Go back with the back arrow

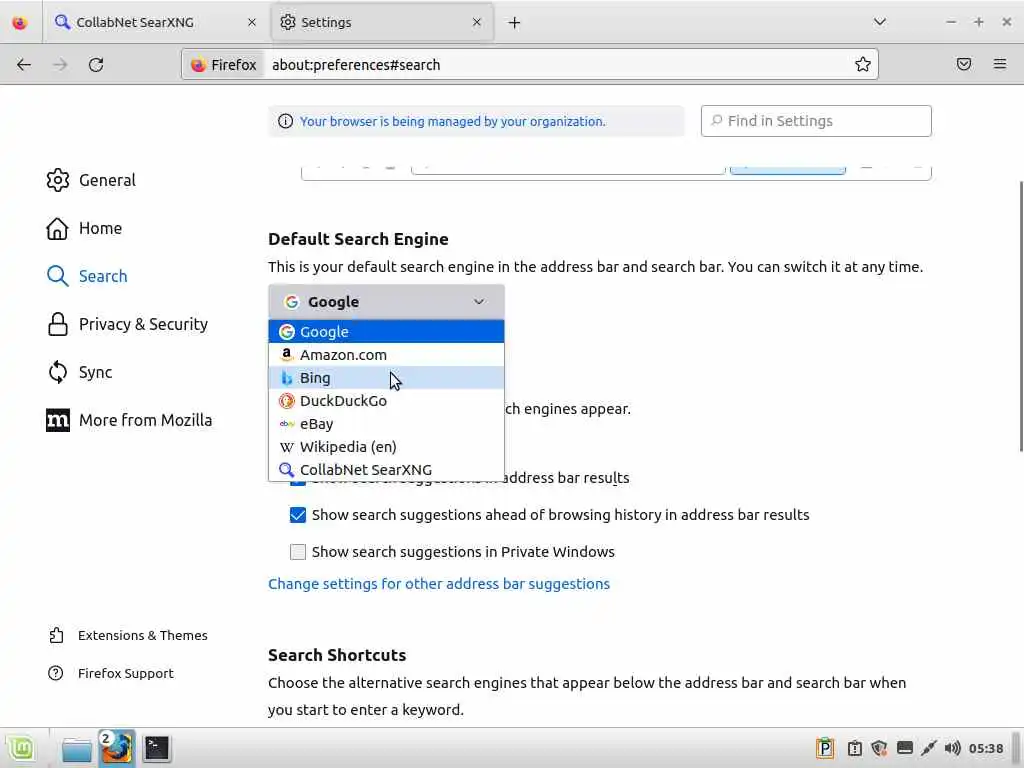(24, 65)
